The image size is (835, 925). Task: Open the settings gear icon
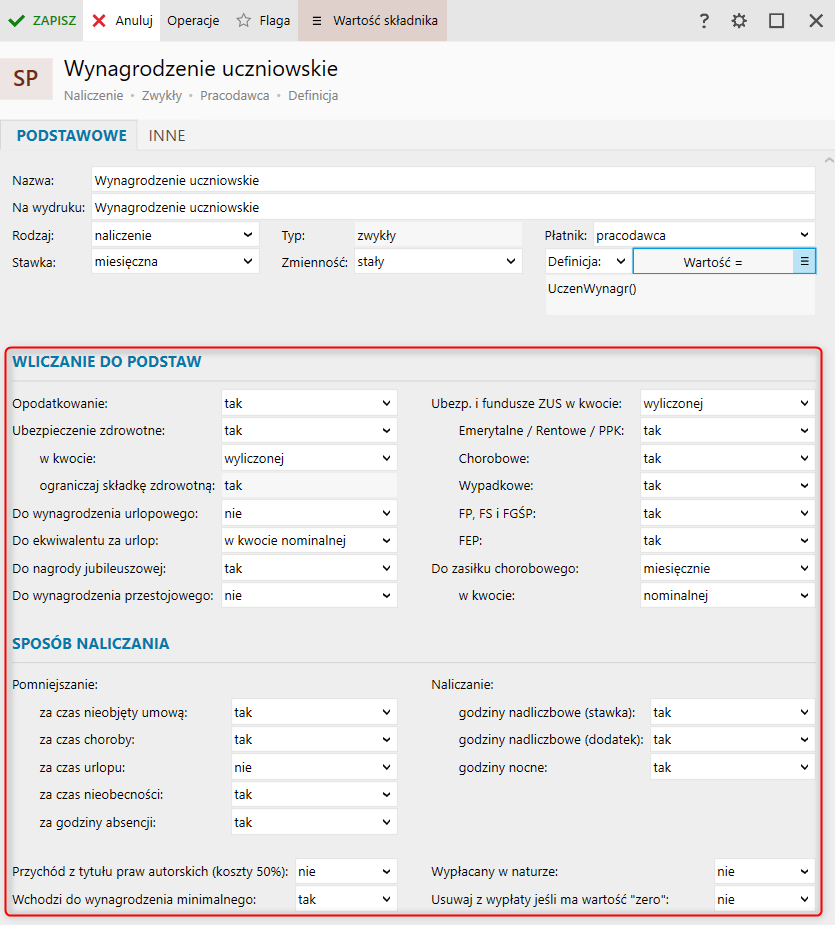(x=739, y=20)
